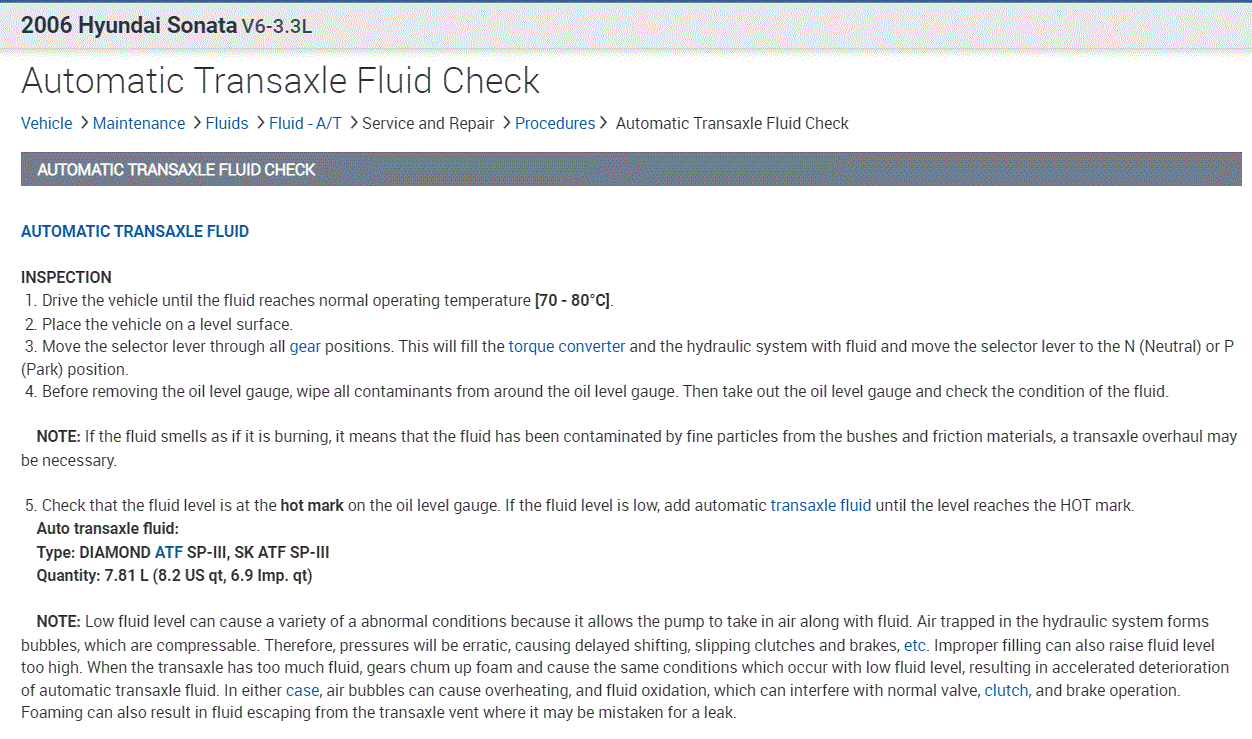The image size is (1252, 739).
Task: Open the 'gear' glossary link
Action: pos(305,346)
